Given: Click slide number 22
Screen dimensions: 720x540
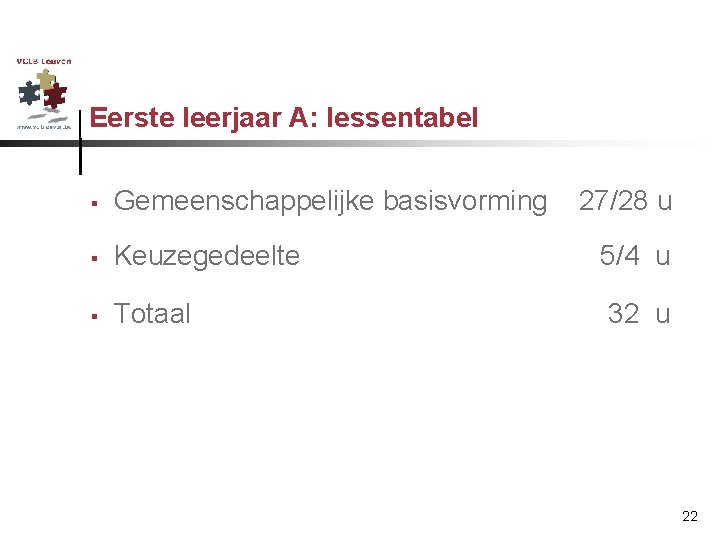Looking at the screenshot, I should point(690,516).
